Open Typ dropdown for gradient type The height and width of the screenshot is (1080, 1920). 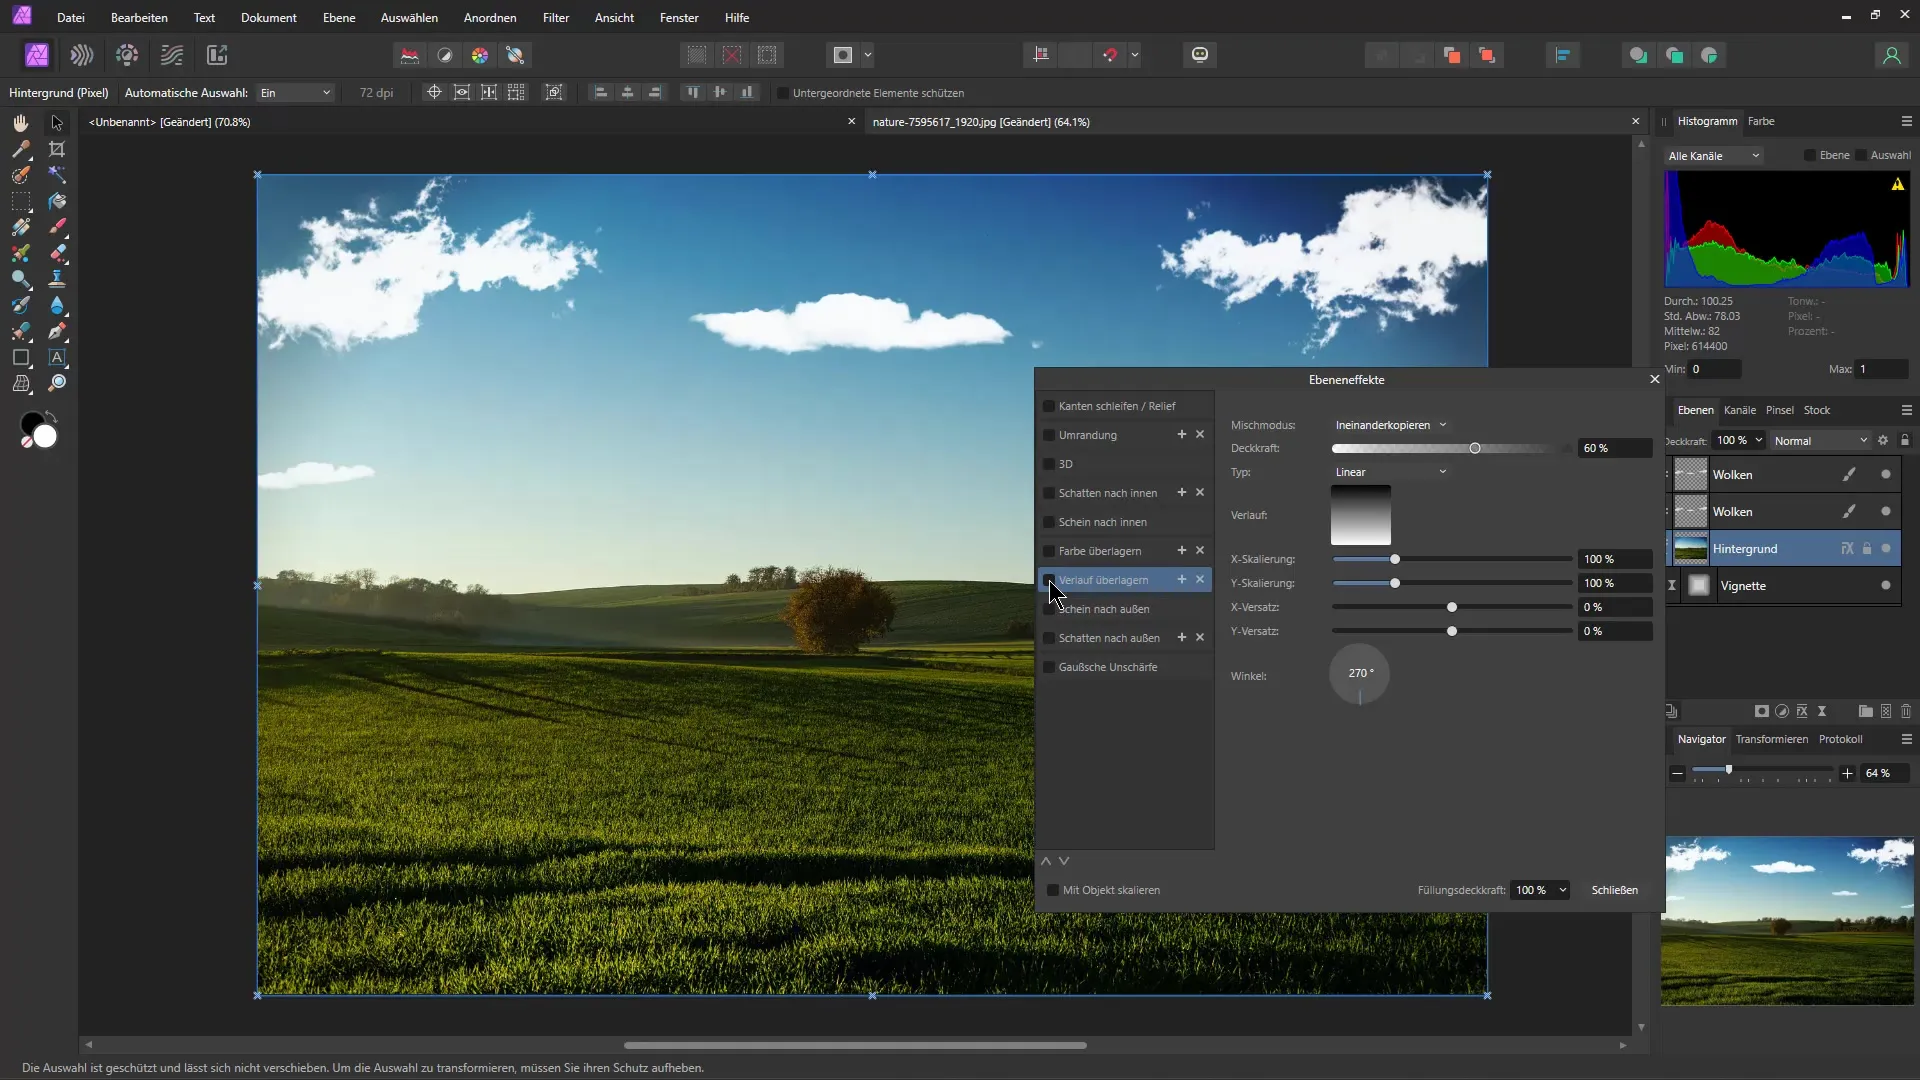click(1390, 471)
